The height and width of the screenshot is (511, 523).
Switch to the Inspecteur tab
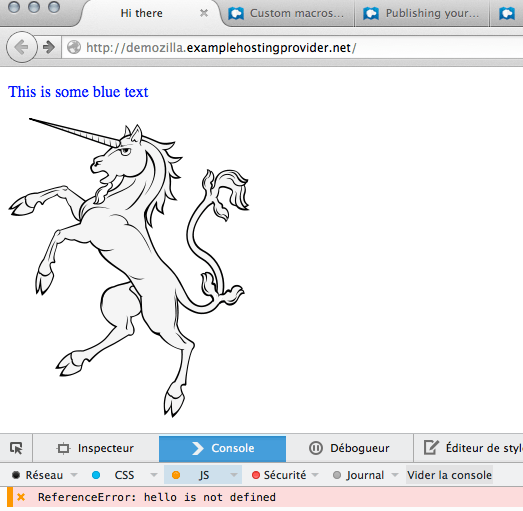(96, 448)
